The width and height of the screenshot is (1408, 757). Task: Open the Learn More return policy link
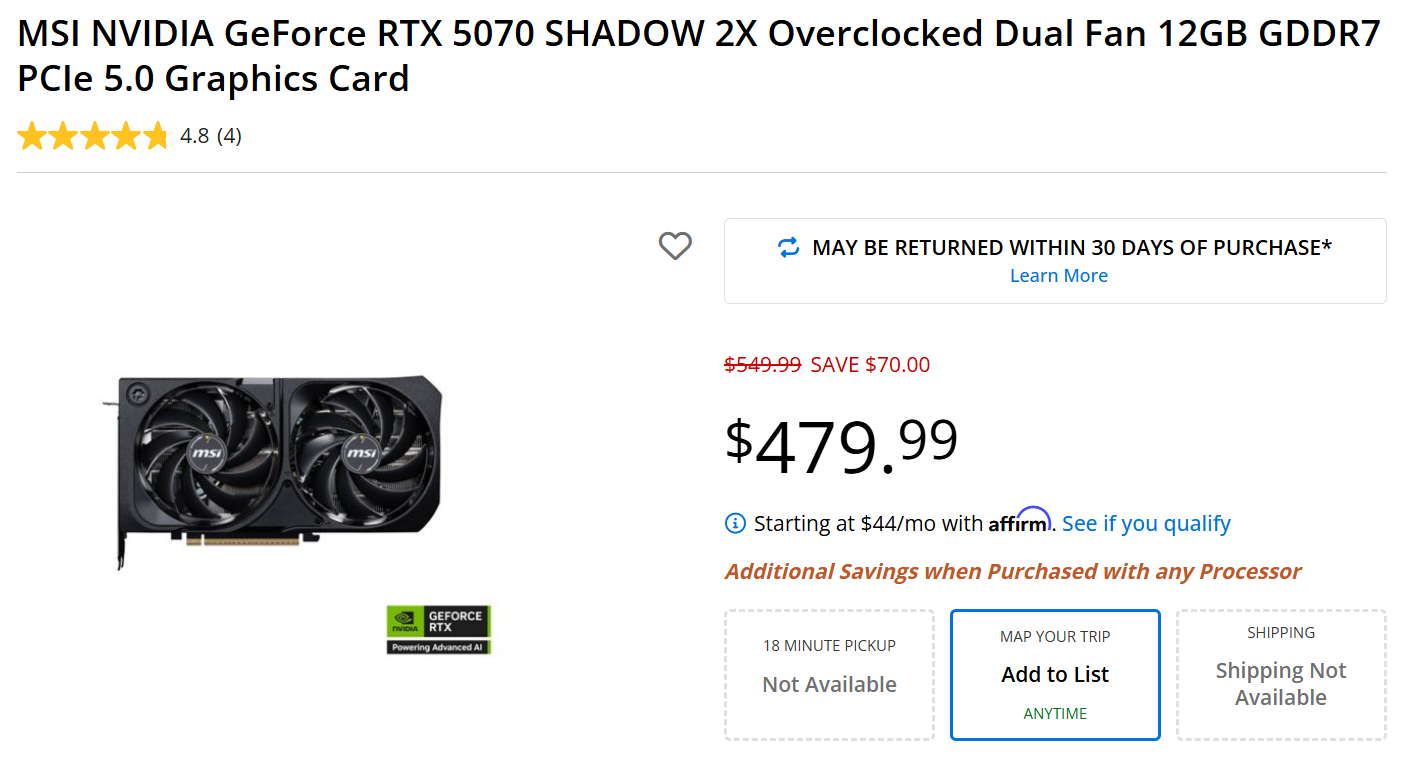(1058, 276)
